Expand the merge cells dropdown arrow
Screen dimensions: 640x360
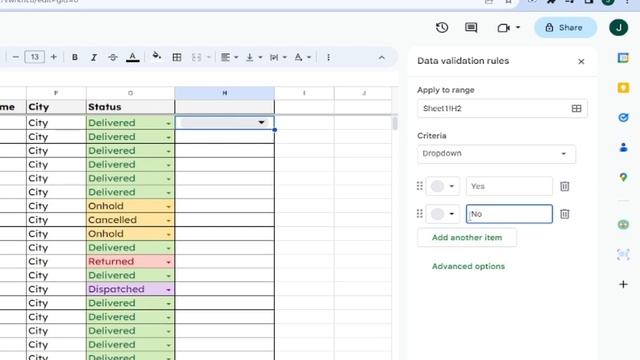point(209,57)
